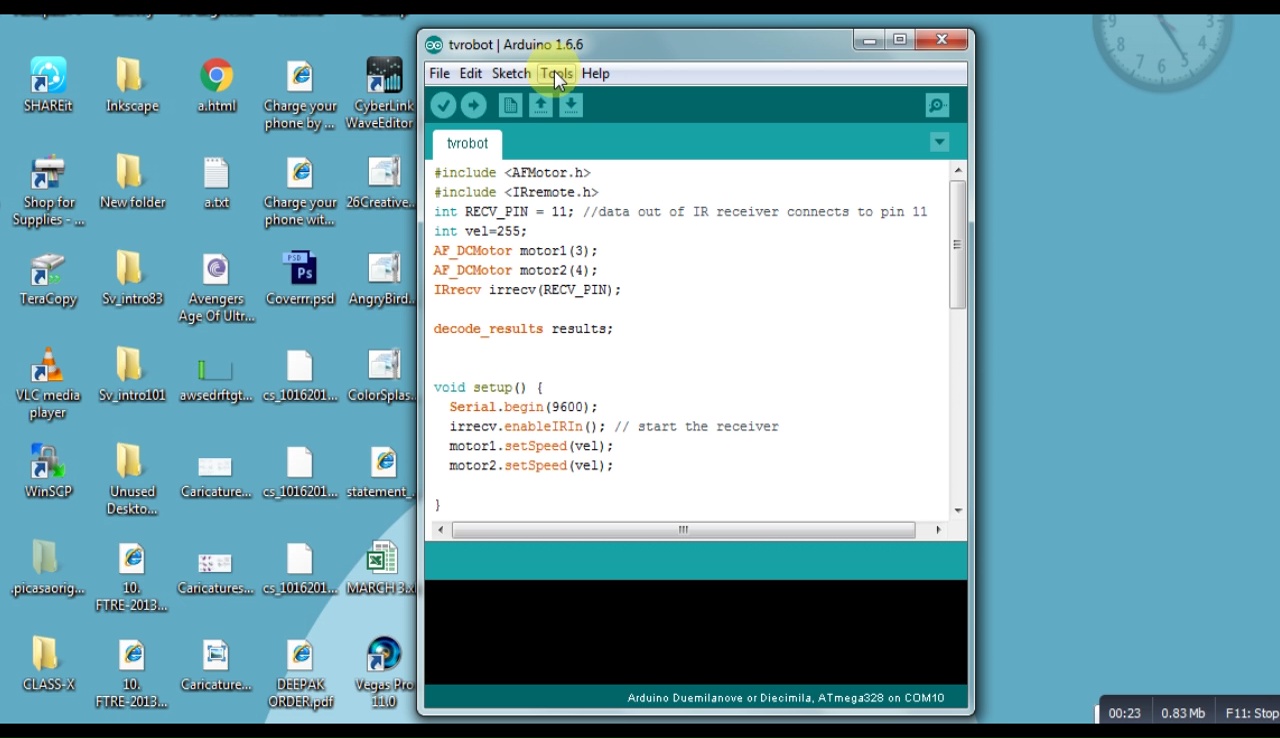Click the decode_results results; line
Image resolution: width=1280 pixels, height=738 pixels.
point(523,329)
